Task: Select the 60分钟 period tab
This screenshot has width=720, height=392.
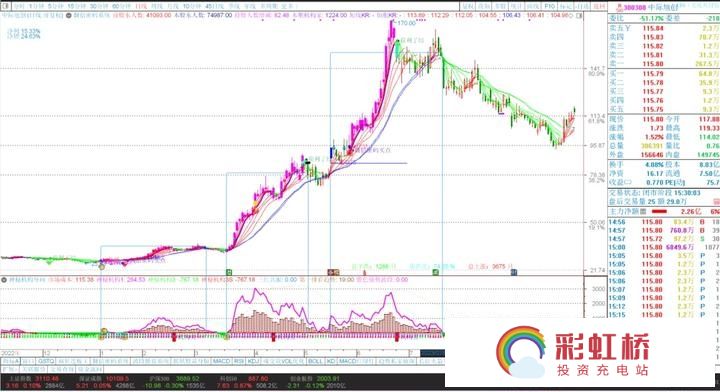Action: [122, 6]
